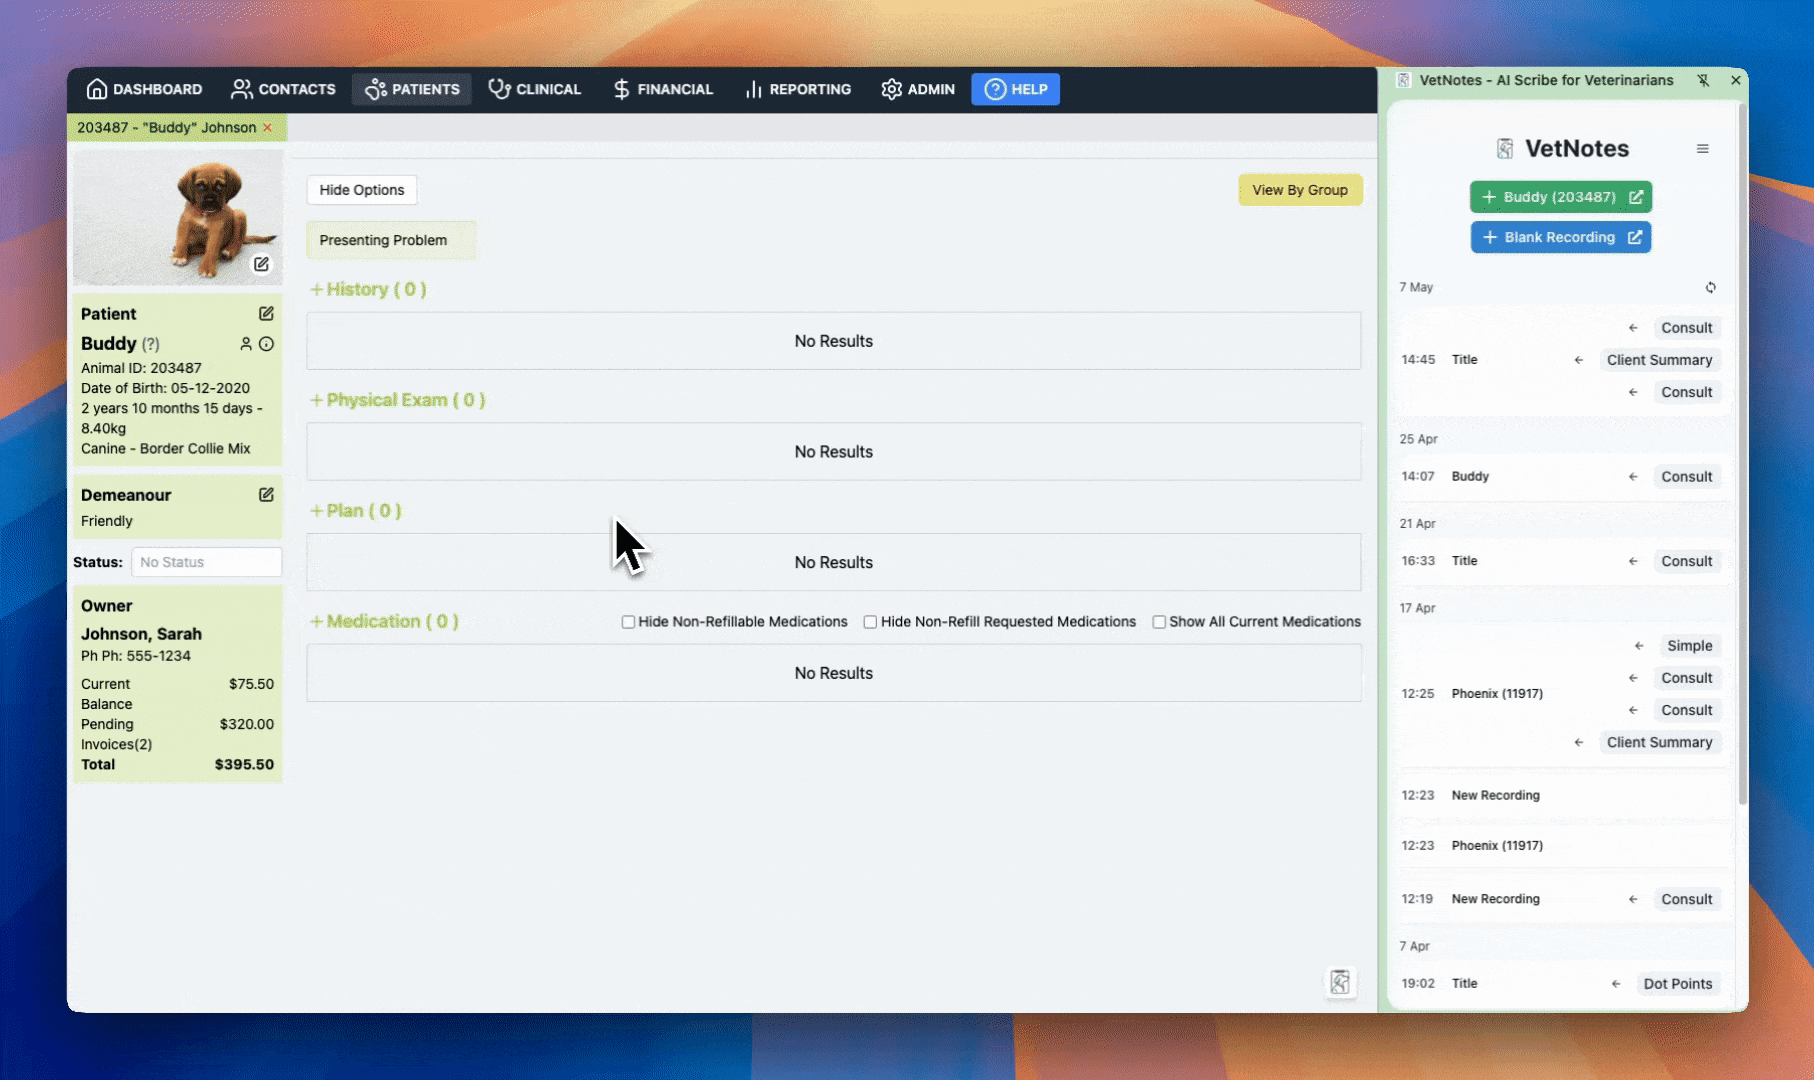The width and height of the screenshot is (1814, 1080).
Task: Unpin the VetNotes side panel
Action: tap(1703, 80)
